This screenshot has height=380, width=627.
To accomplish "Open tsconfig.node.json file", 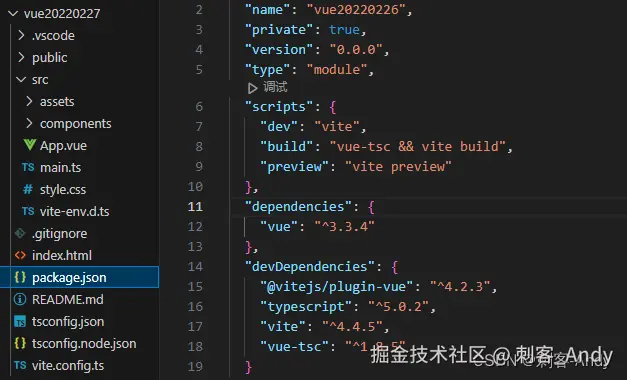I will (x=84, y=344).
